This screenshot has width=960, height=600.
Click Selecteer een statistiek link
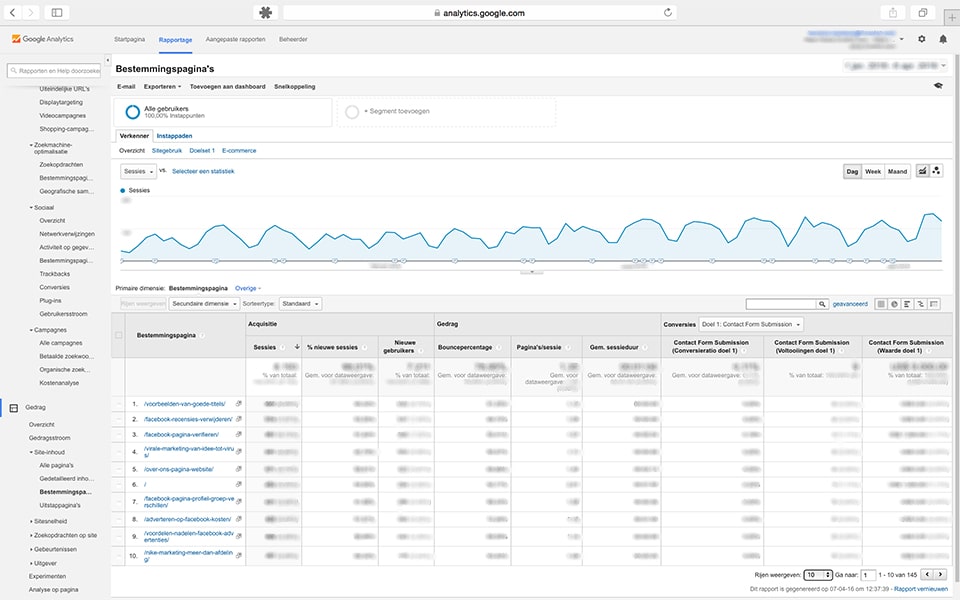click(x=203, y=171)
